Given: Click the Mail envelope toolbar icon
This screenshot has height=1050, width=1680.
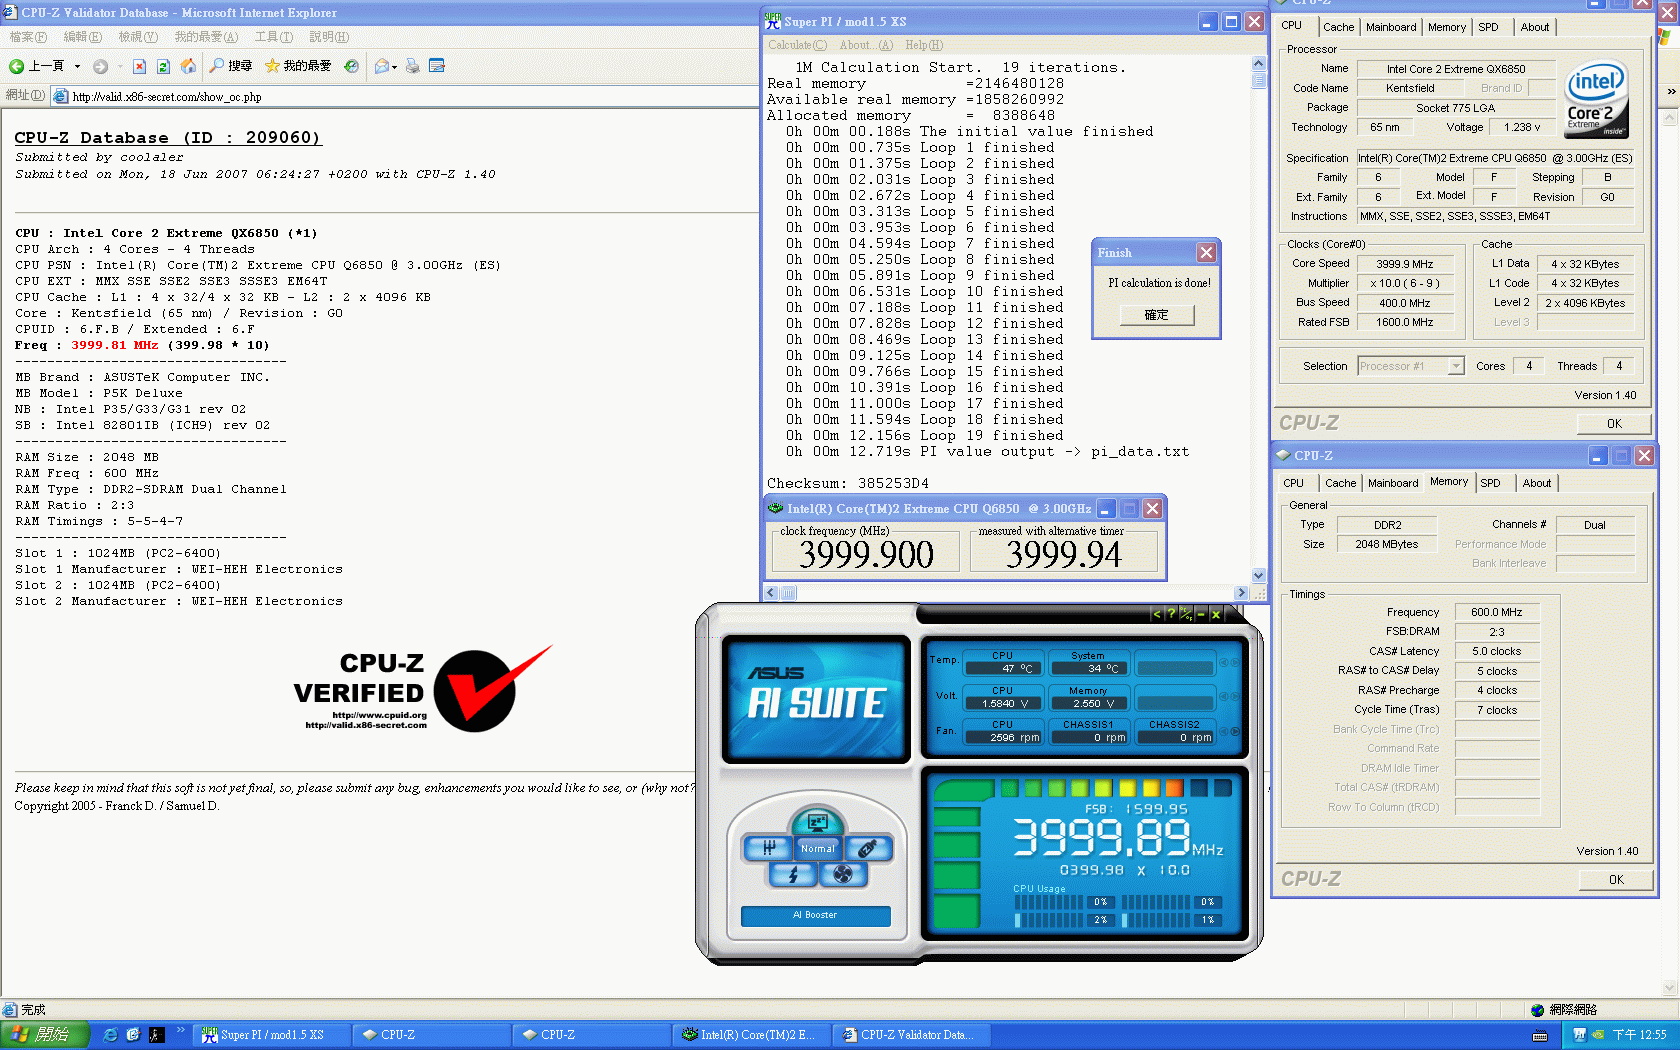Looking at the screenshot, I should point(382,66).
